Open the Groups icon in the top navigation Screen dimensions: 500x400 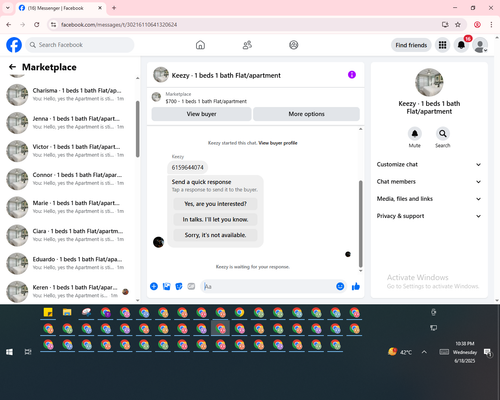point(294,45)
